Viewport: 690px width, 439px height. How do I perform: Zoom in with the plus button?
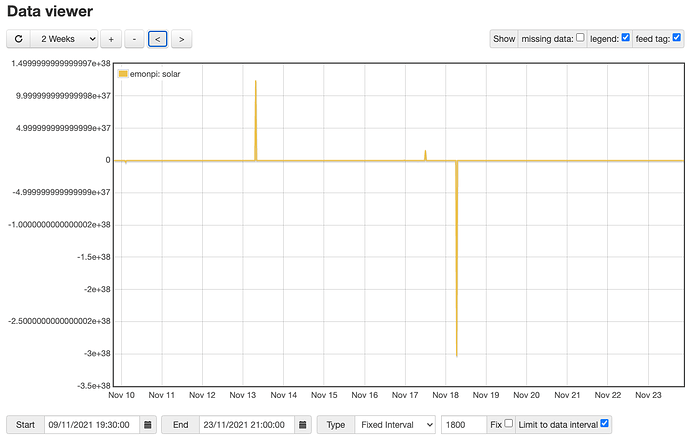[x=111, y=39]
